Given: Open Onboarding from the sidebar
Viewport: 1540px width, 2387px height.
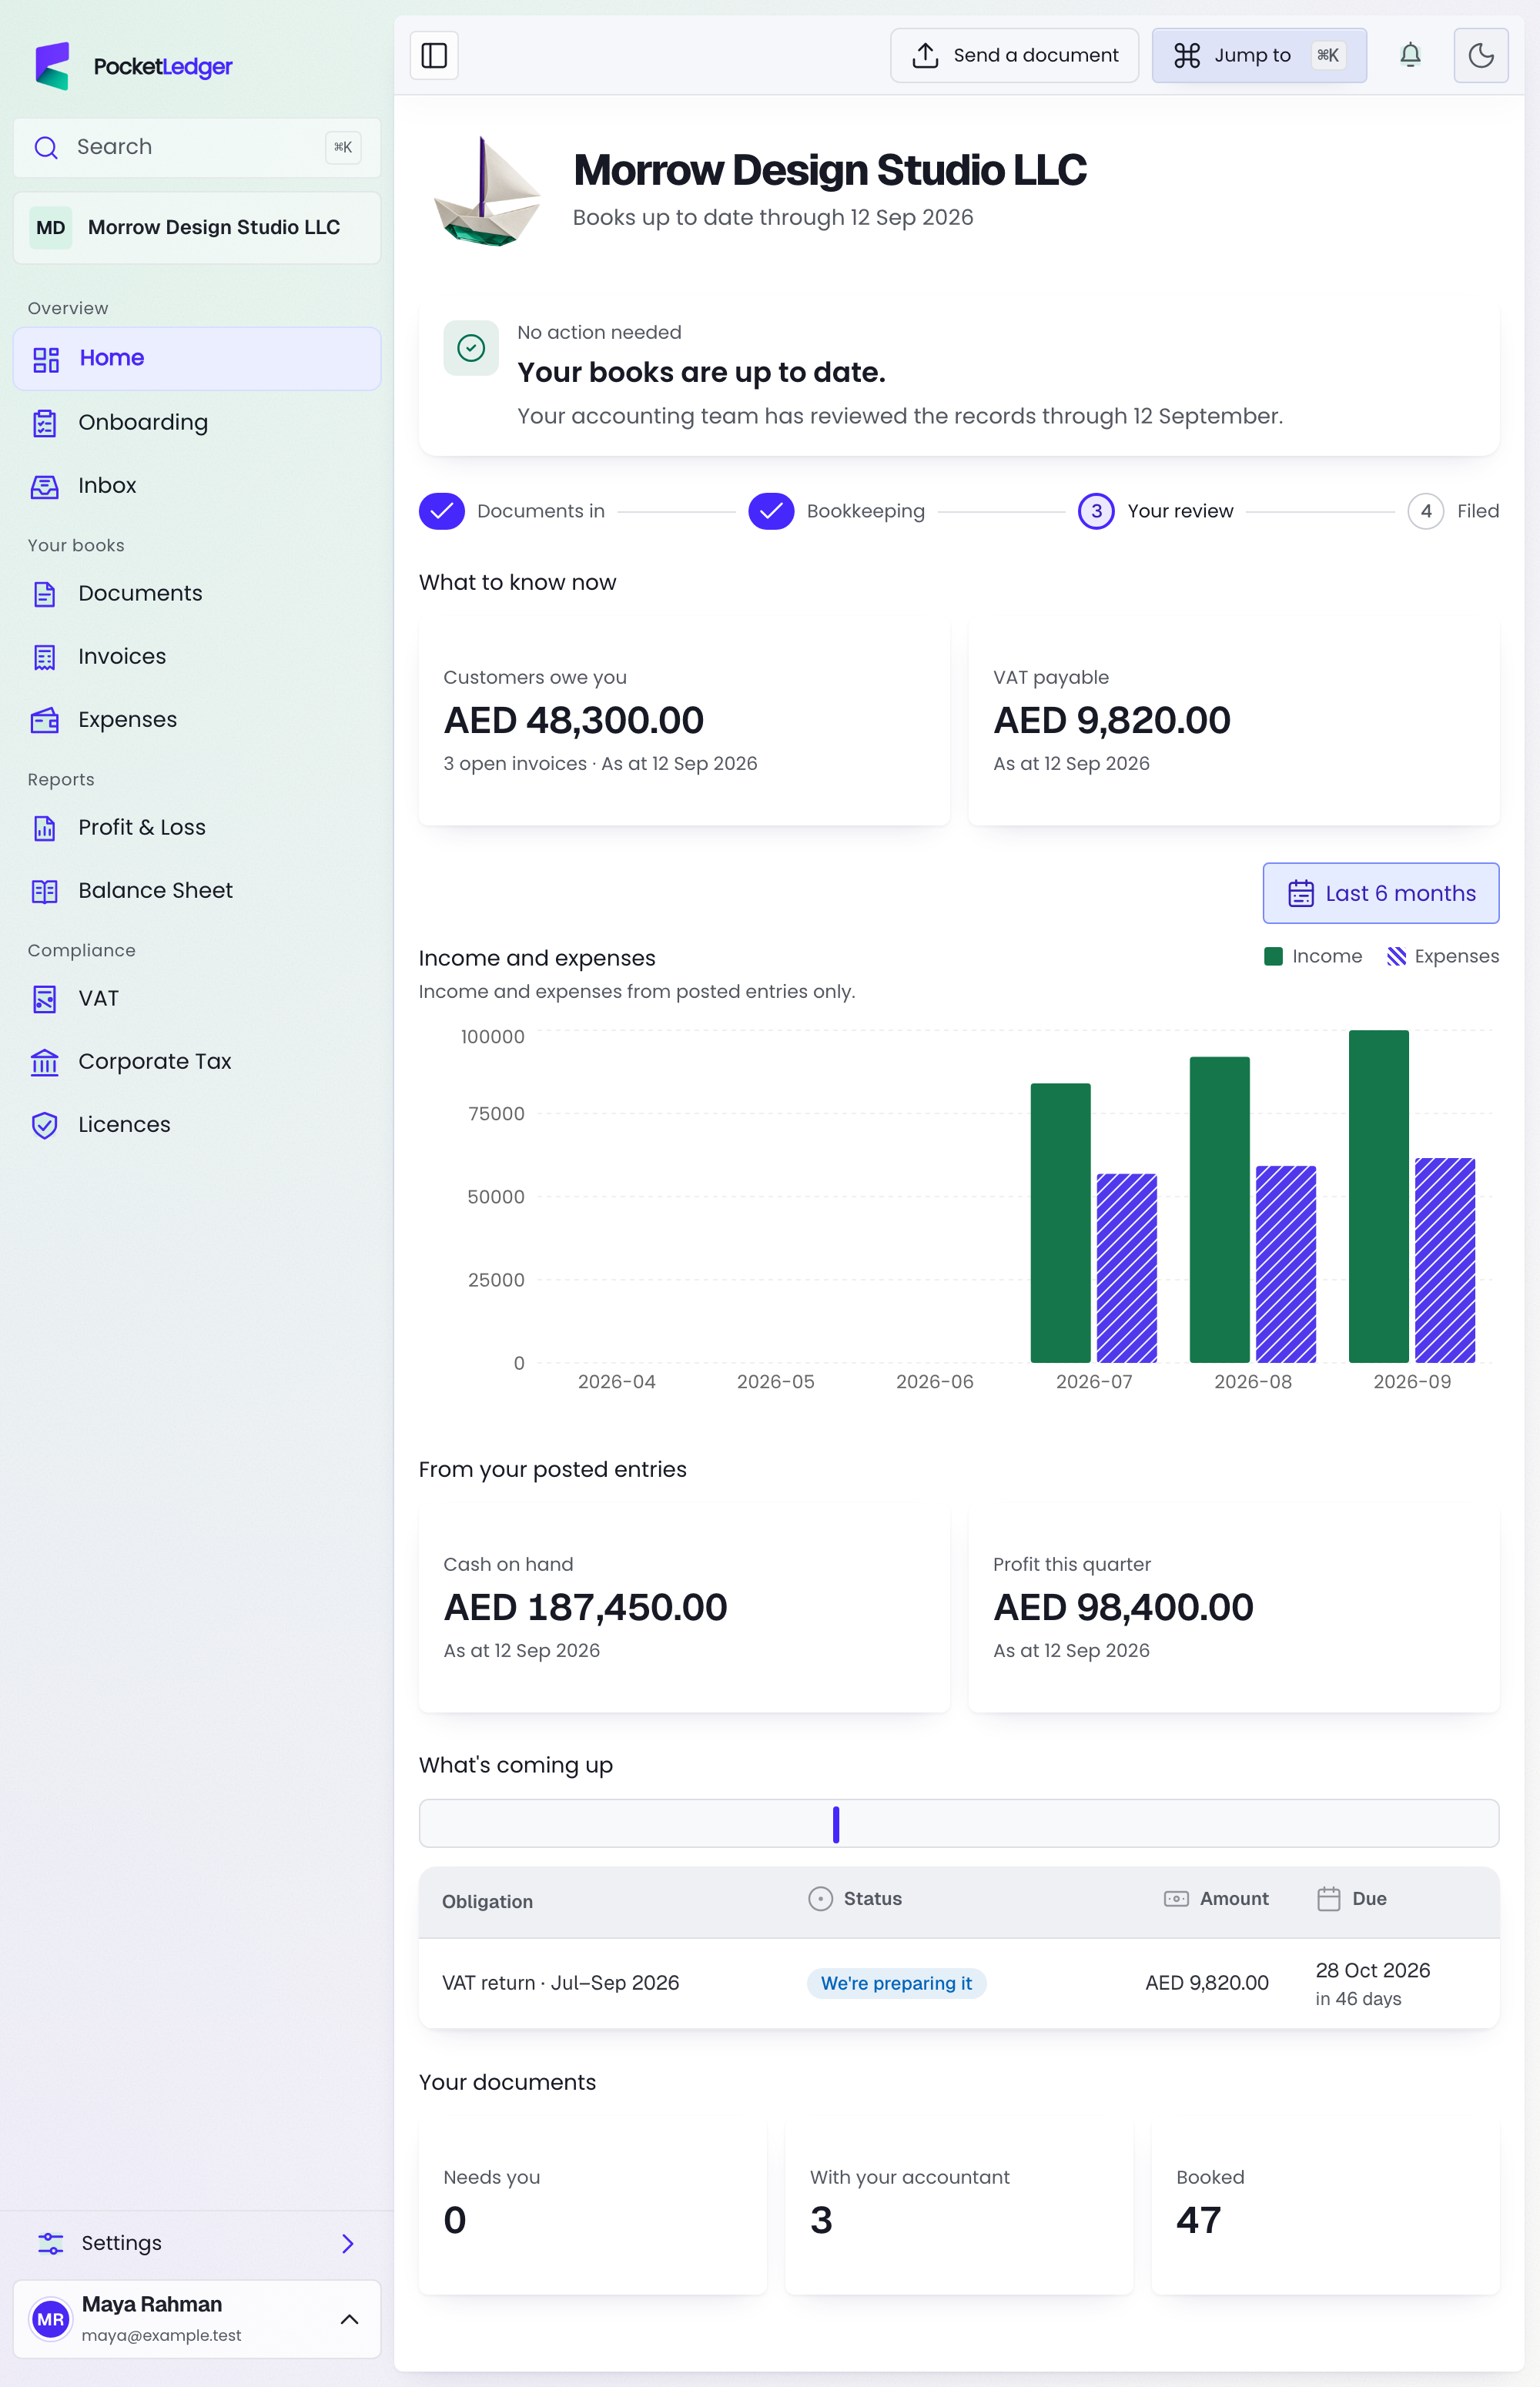Looking at the screenshot, I should (197, 422).
